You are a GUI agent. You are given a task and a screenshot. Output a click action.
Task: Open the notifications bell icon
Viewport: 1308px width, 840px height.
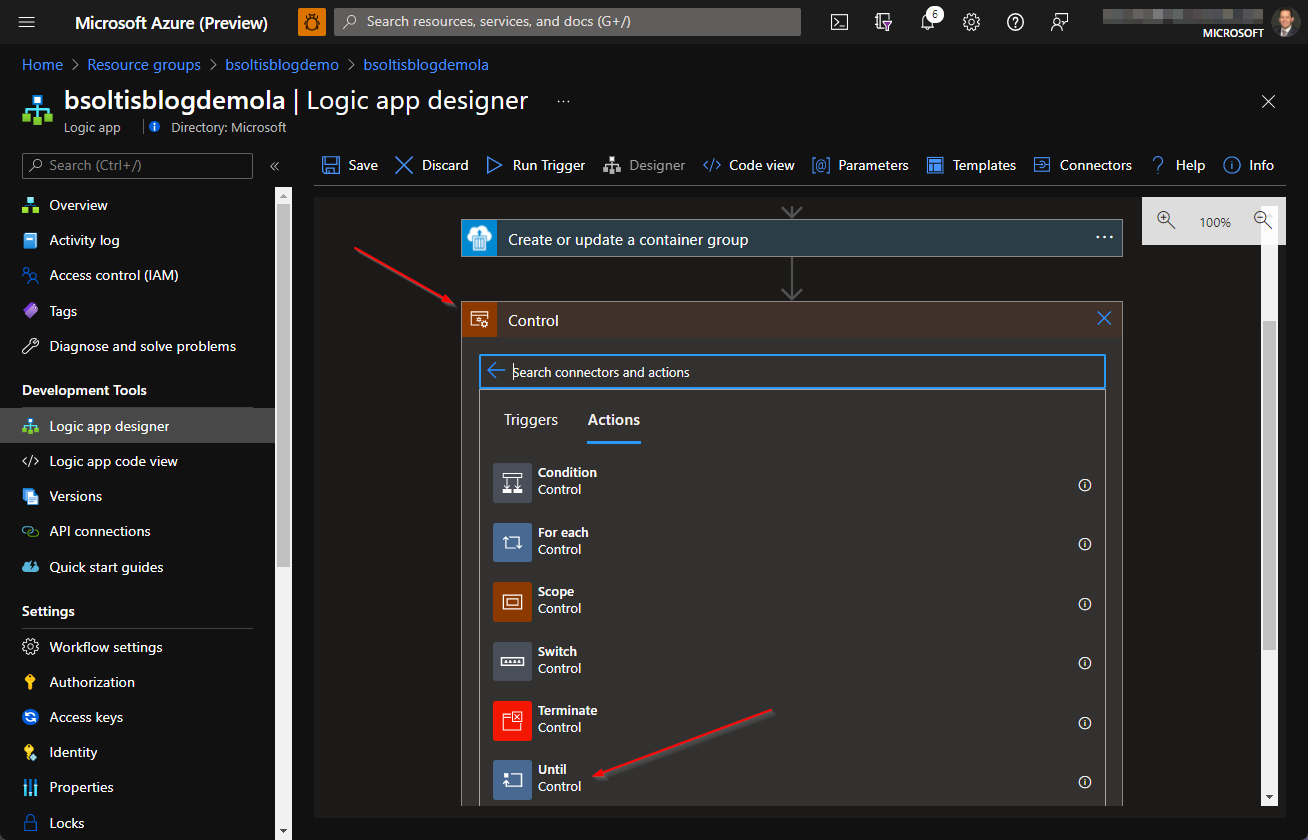[x=927, y=22]
